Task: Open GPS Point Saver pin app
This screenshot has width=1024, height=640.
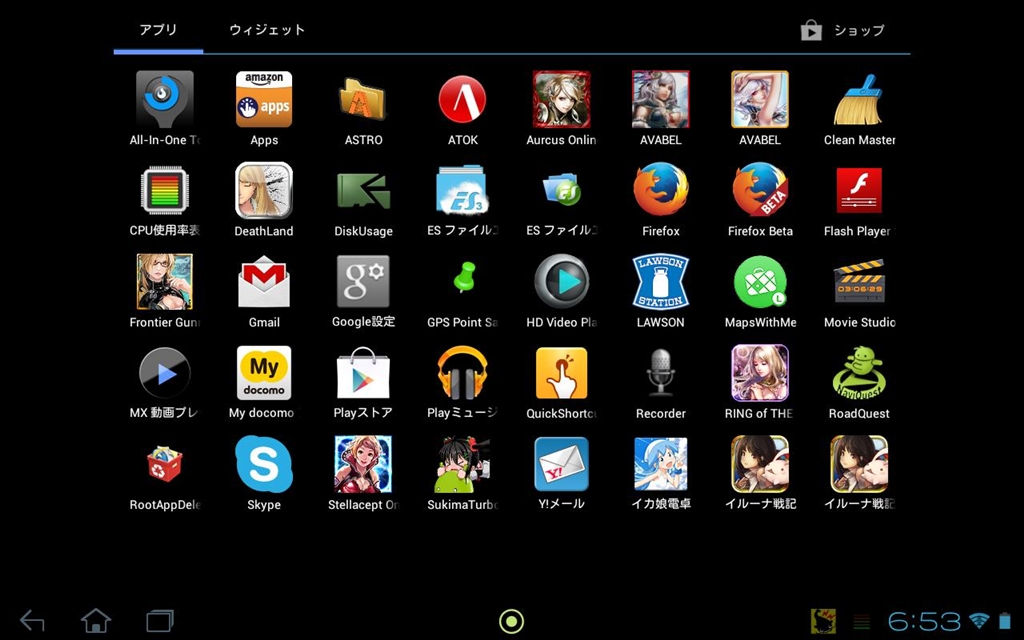Action: click(x=464, y=277)
